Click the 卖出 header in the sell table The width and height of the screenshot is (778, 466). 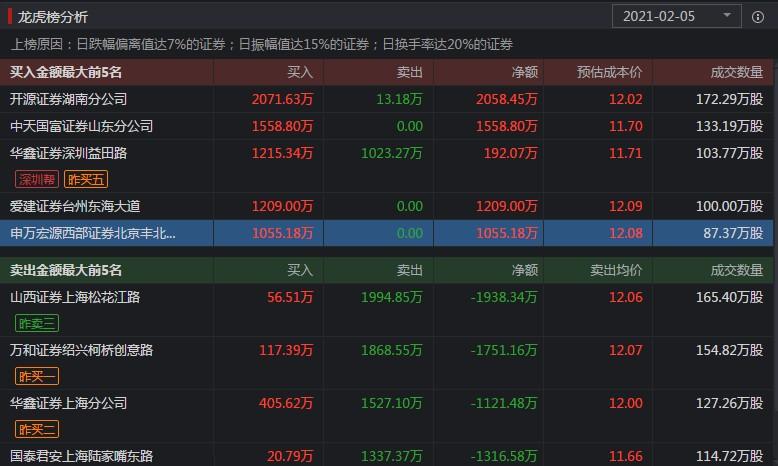(410, 270)
